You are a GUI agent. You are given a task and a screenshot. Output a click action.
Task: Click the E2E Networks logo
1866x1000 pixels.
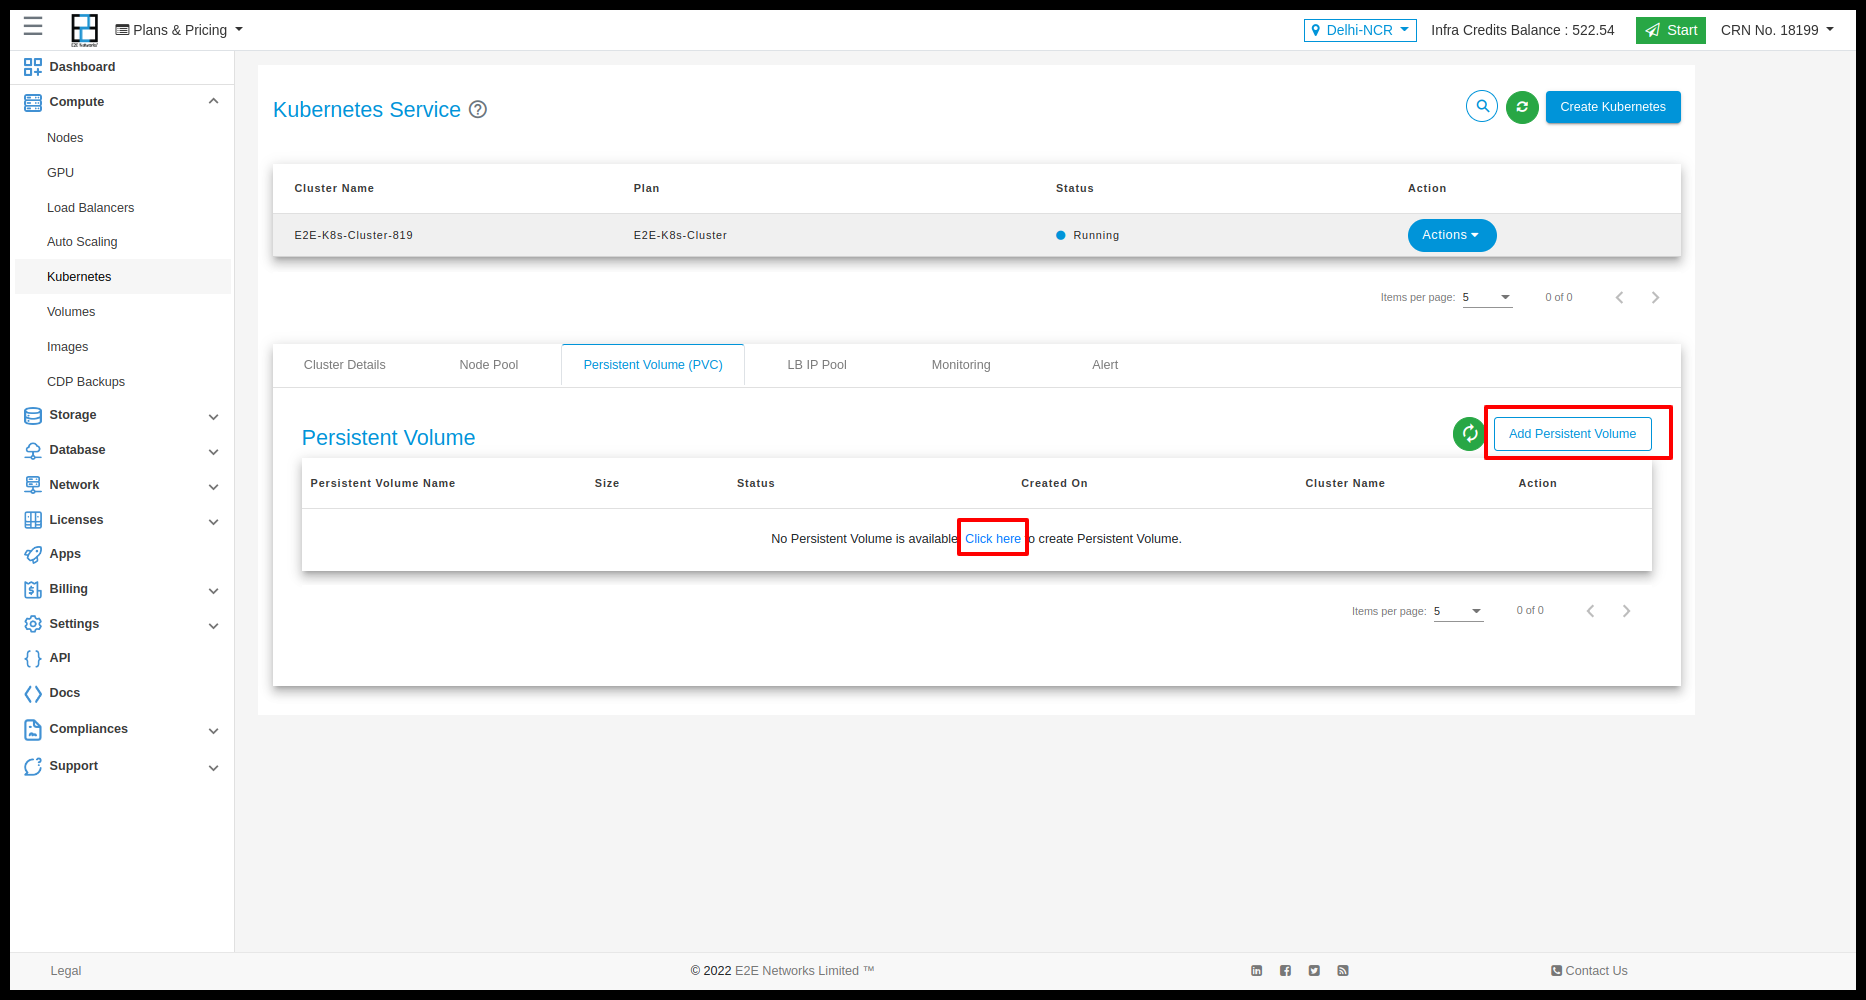(x=85, y=30)
